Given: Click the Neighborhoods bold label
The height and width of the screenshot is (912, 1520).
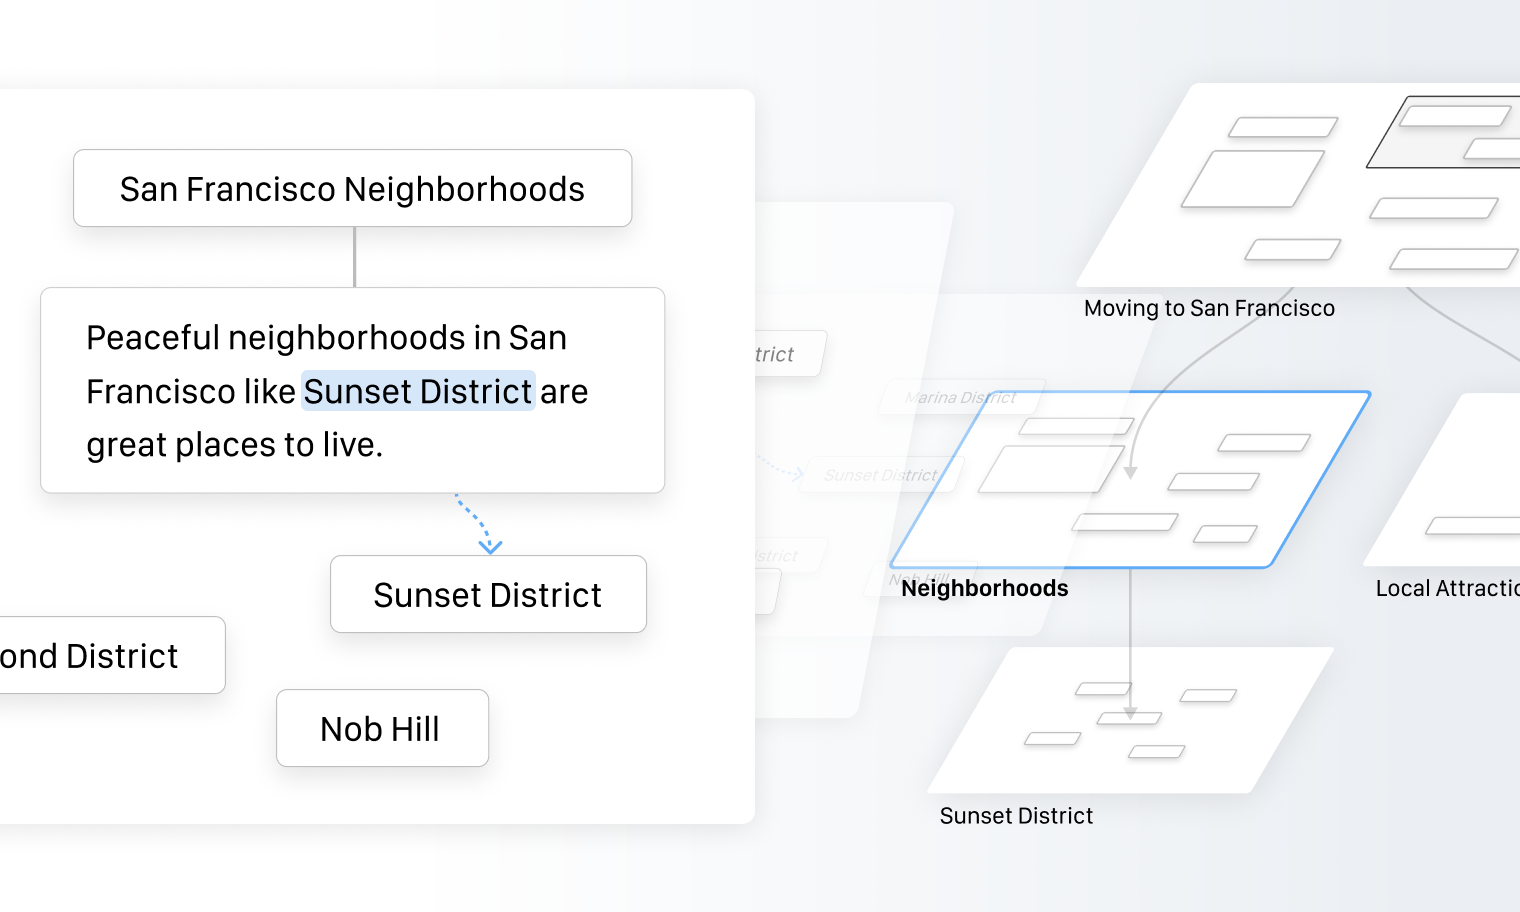Looking at the screenshot, I should click(x=985, y=588).
